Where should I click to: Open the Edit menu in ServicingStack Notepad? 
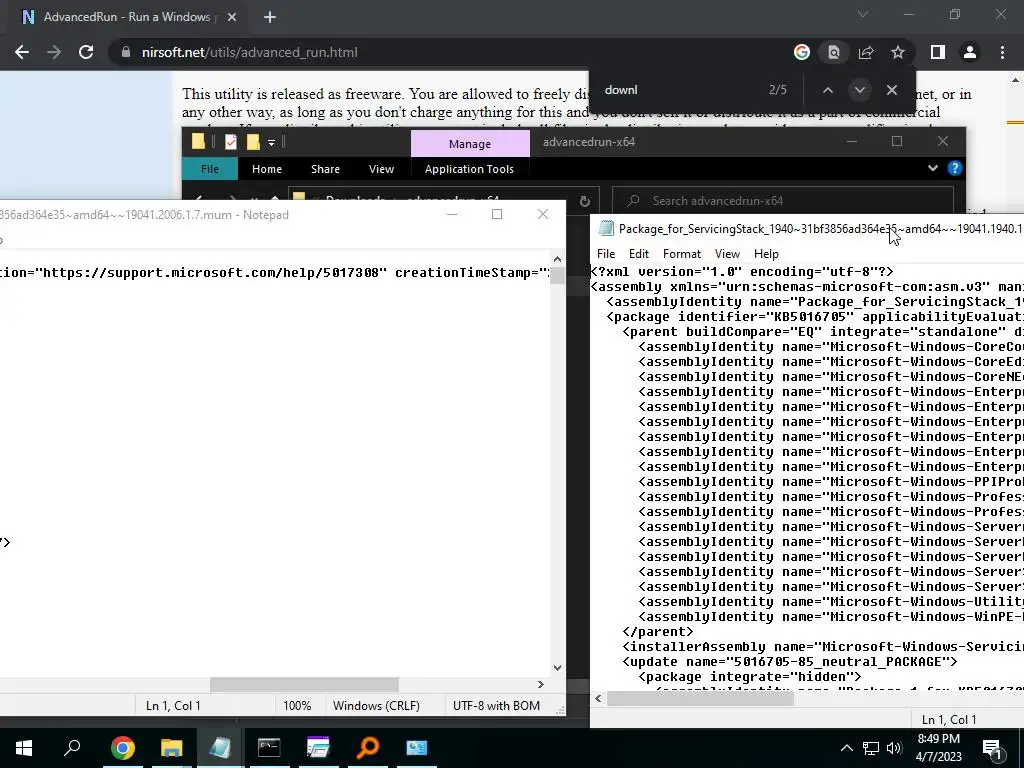coord(639,253)
